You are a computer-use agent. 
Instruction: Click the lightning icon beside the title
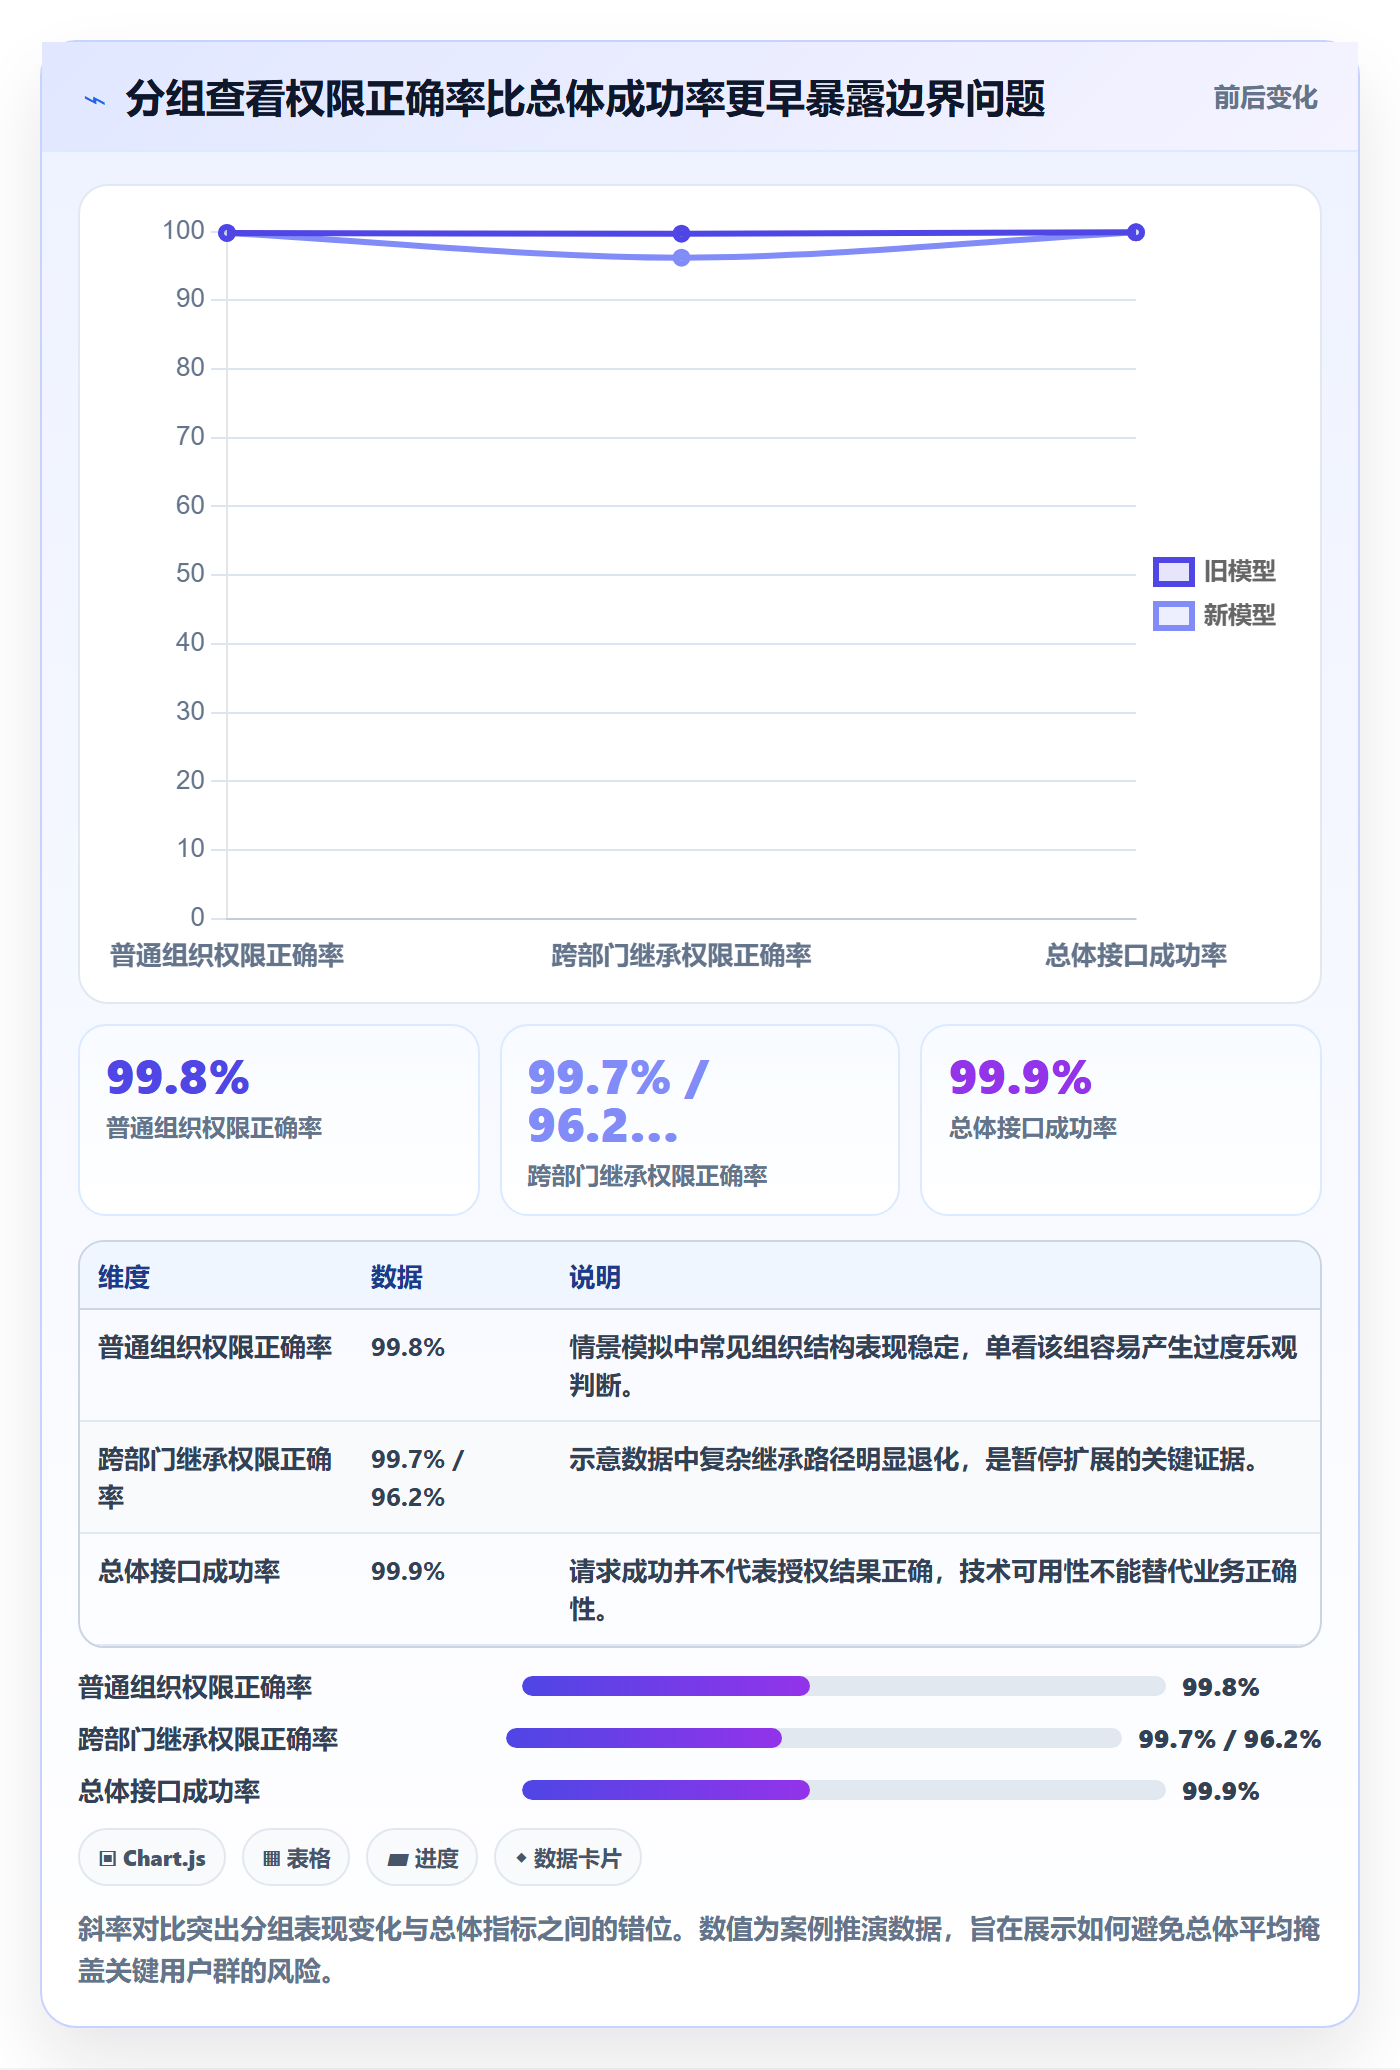[95, 100]
